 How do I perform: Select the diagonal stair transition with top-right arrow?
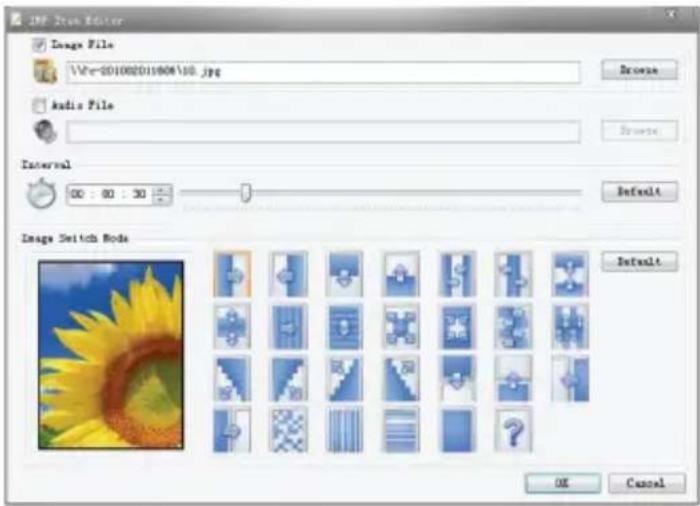click(401, 378)
